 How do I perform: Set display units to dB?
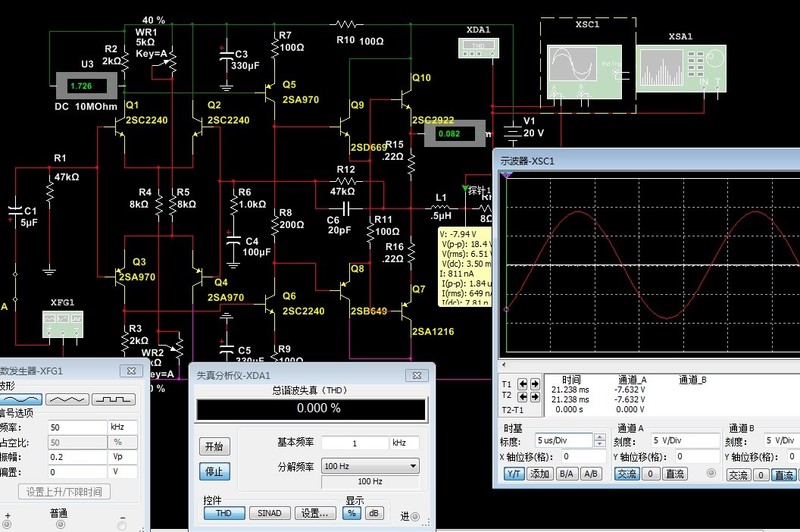(377, 512)
